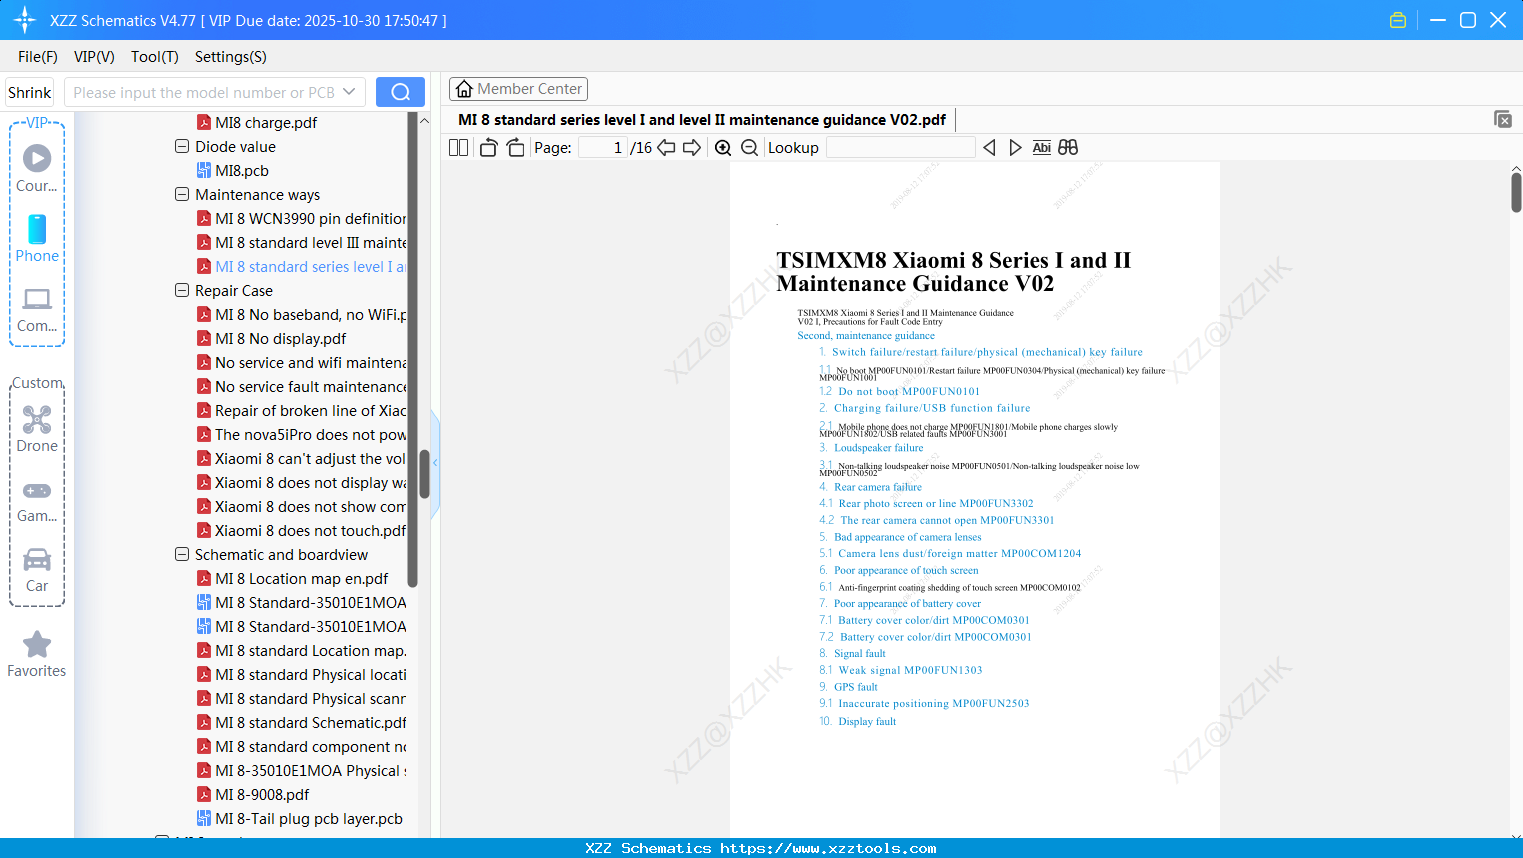Open the File(F) menu
This screenshot has width=1523, height=858.
pyautogui.click(x=38, y=57)
